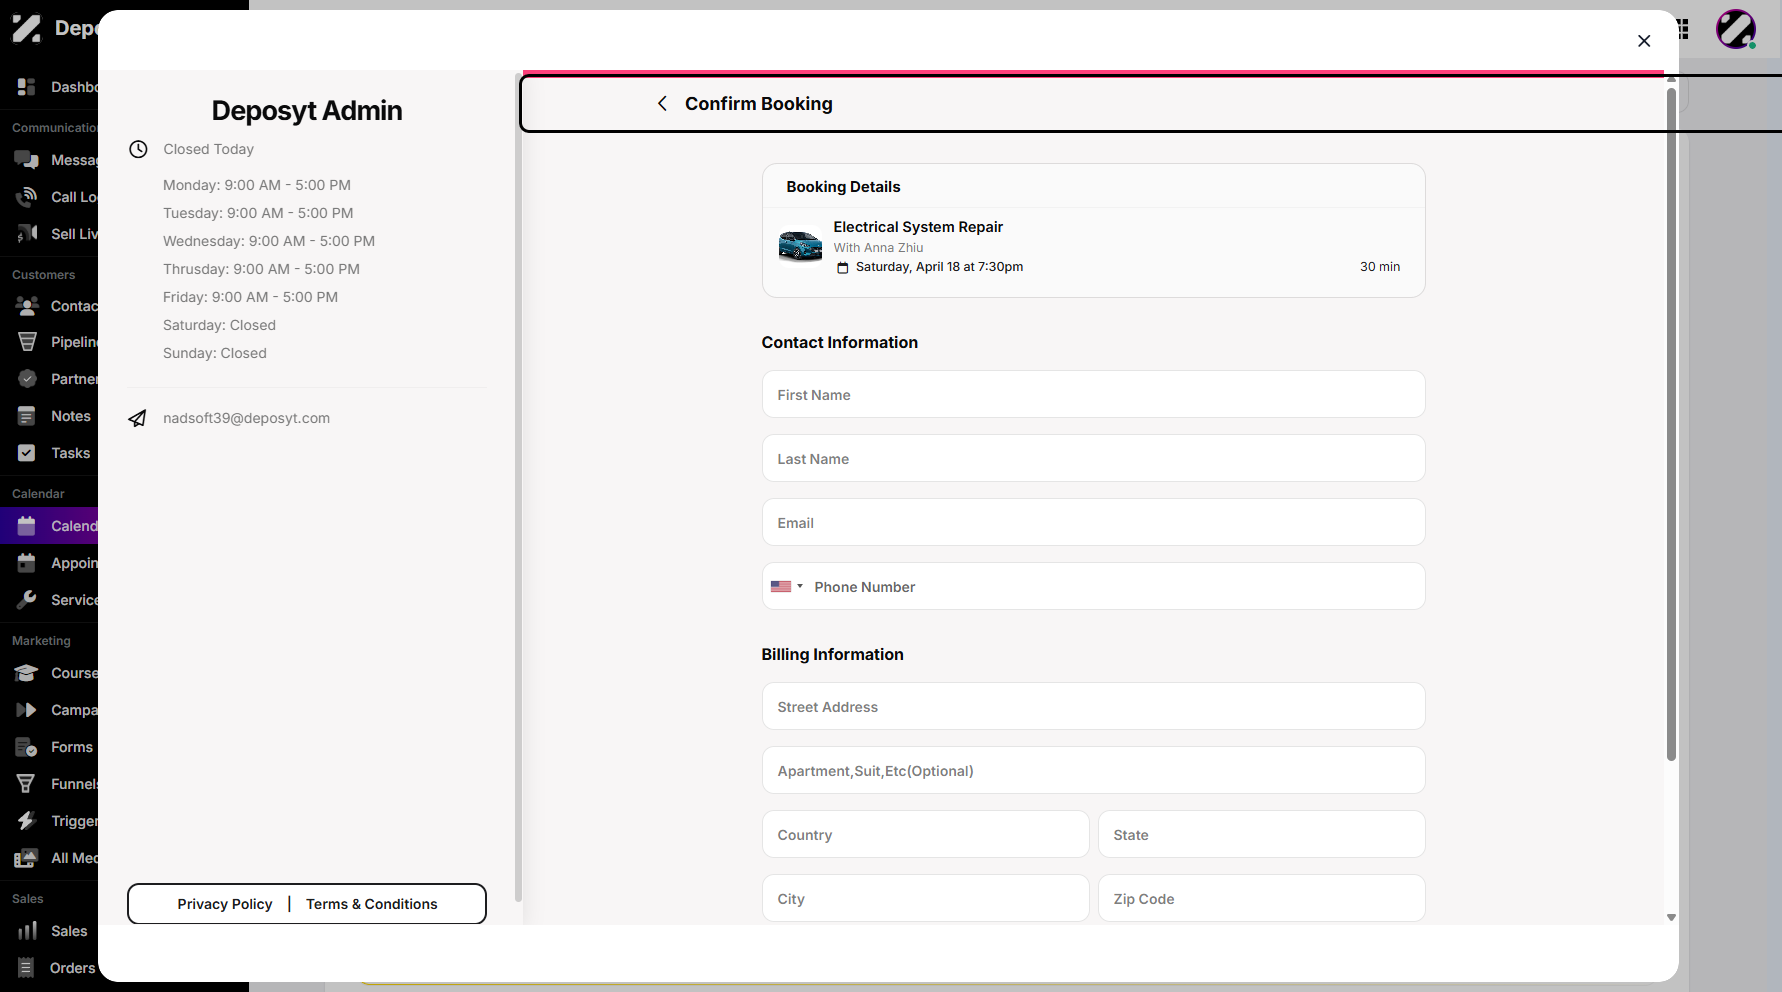Click the calendar icon beside the booking date
The width and height of the screenshot is (1782, 992).
tap(843, 268)
